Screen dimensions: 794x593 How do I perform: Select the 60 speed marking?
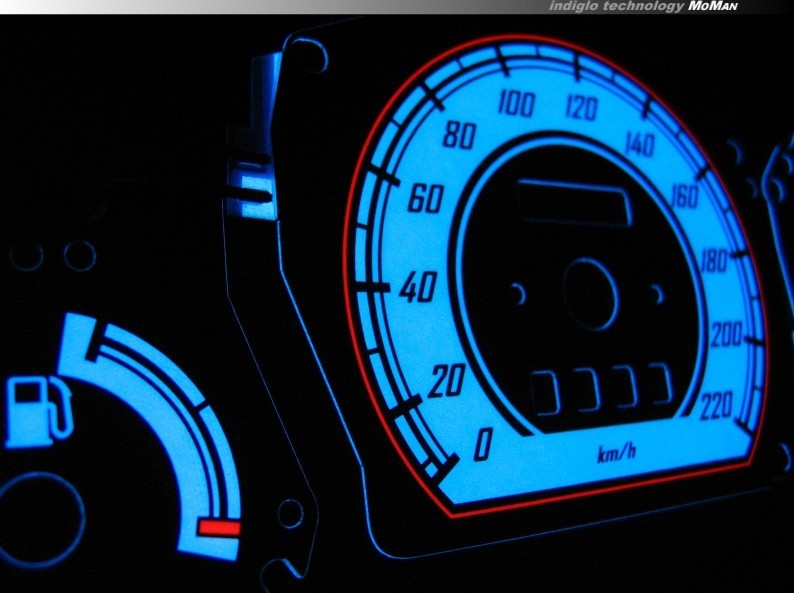[425, 200]
